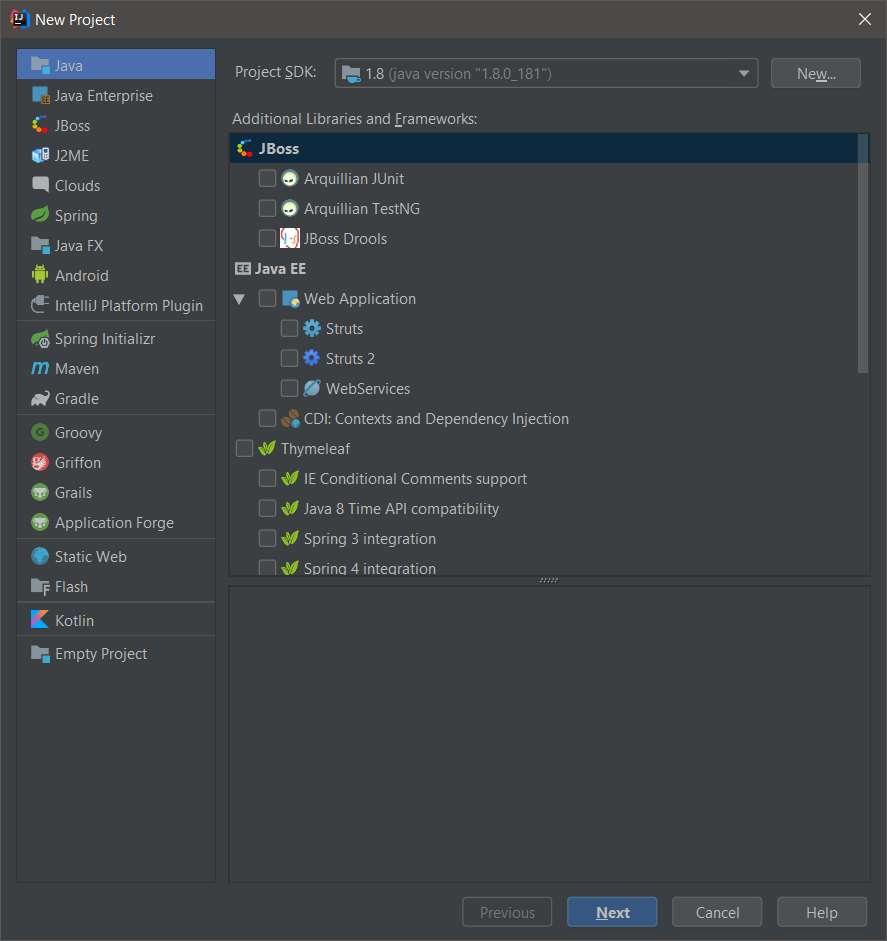Click the Cancel button
This screenshot has width=887, height=941.
(x=717, y=912)
